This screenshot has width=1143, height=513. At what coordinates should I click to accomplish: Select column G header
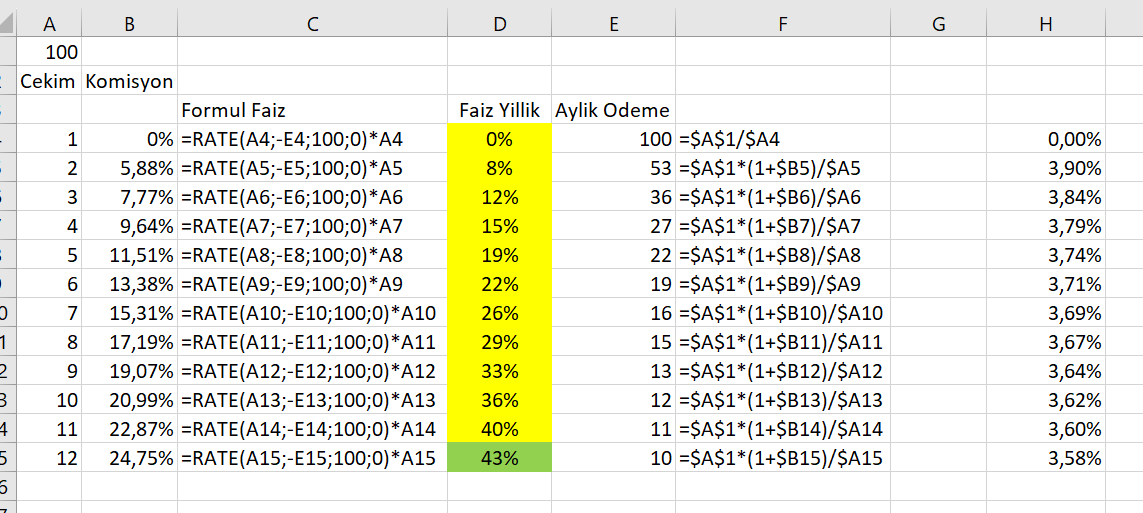(x=938, y=24)
